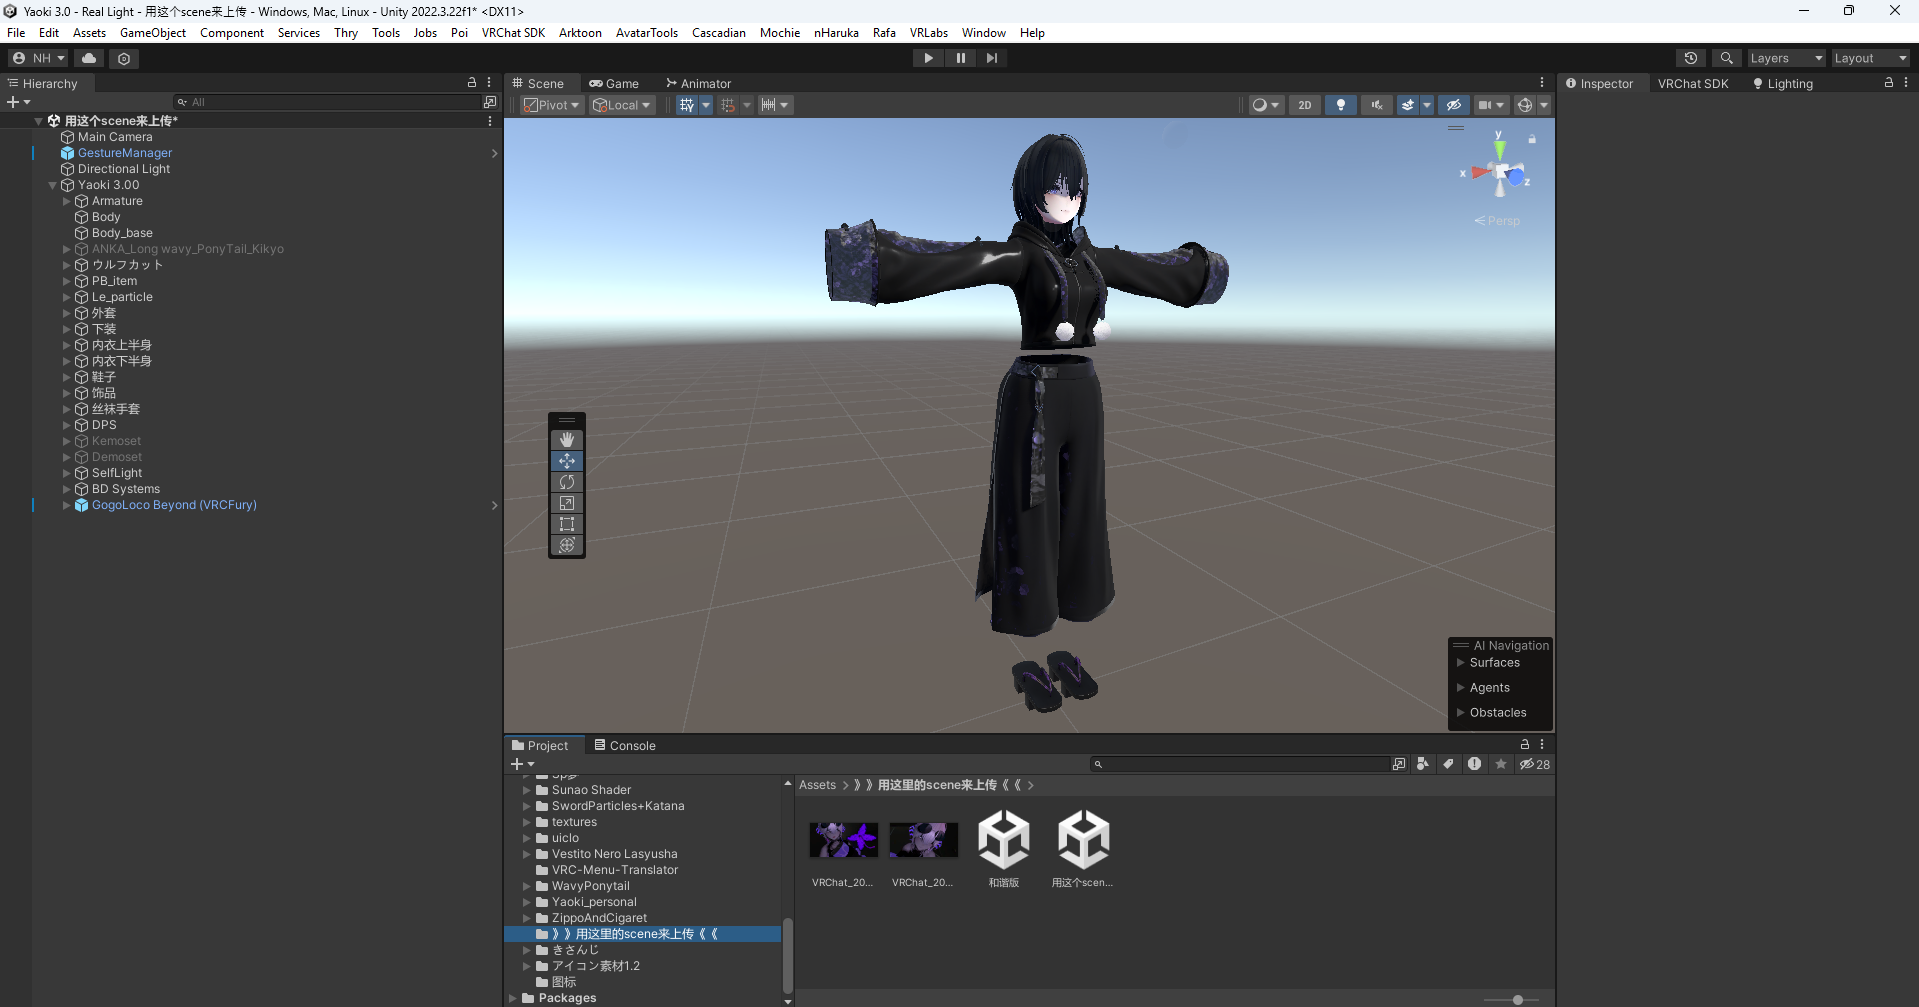Select the Transform tool in scene overlay

point(567,545)
